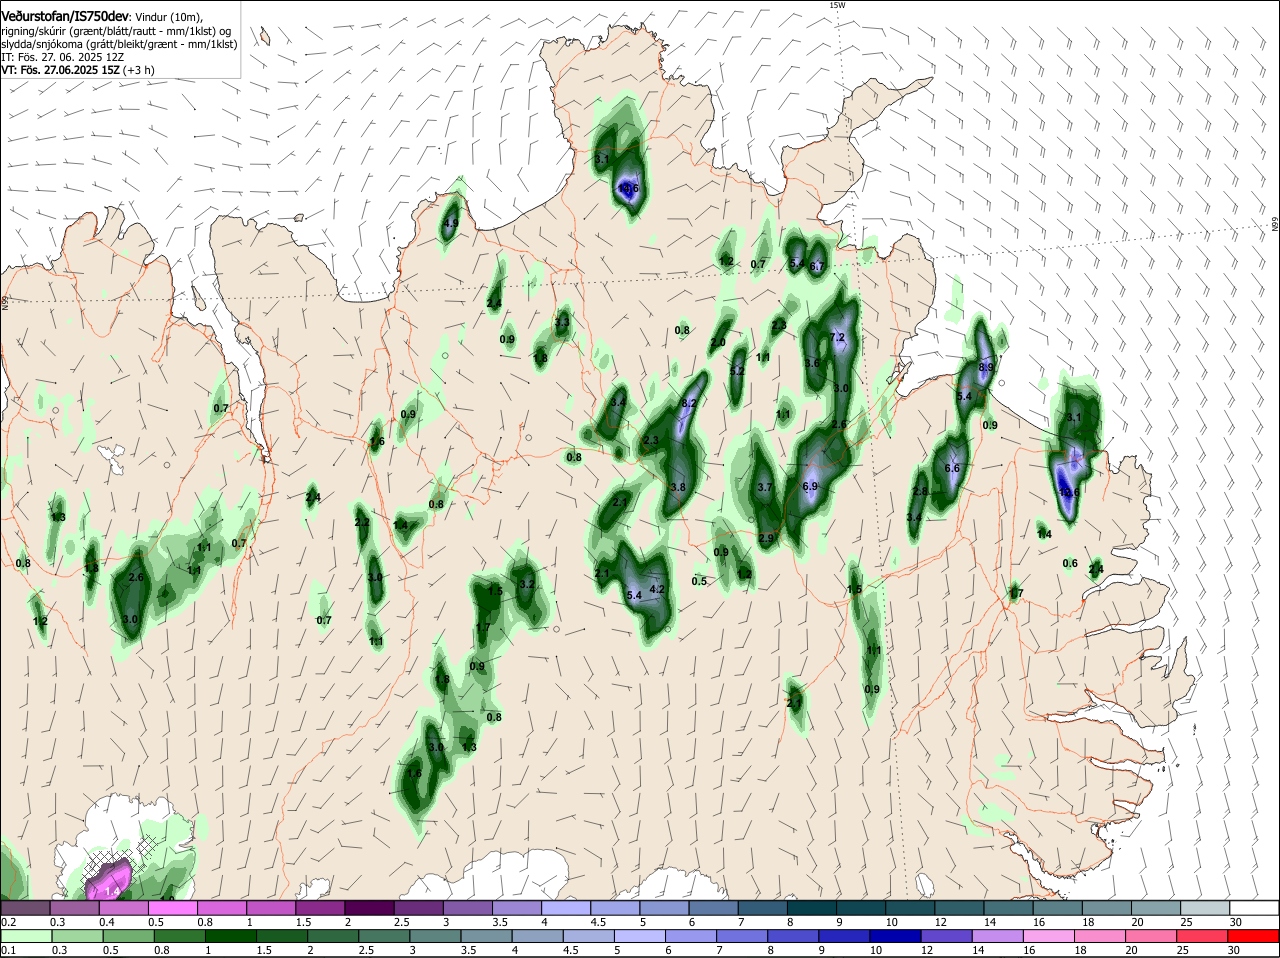
Task: Click the 7.2 precipitation value on the map
Action: coord(838,338)
